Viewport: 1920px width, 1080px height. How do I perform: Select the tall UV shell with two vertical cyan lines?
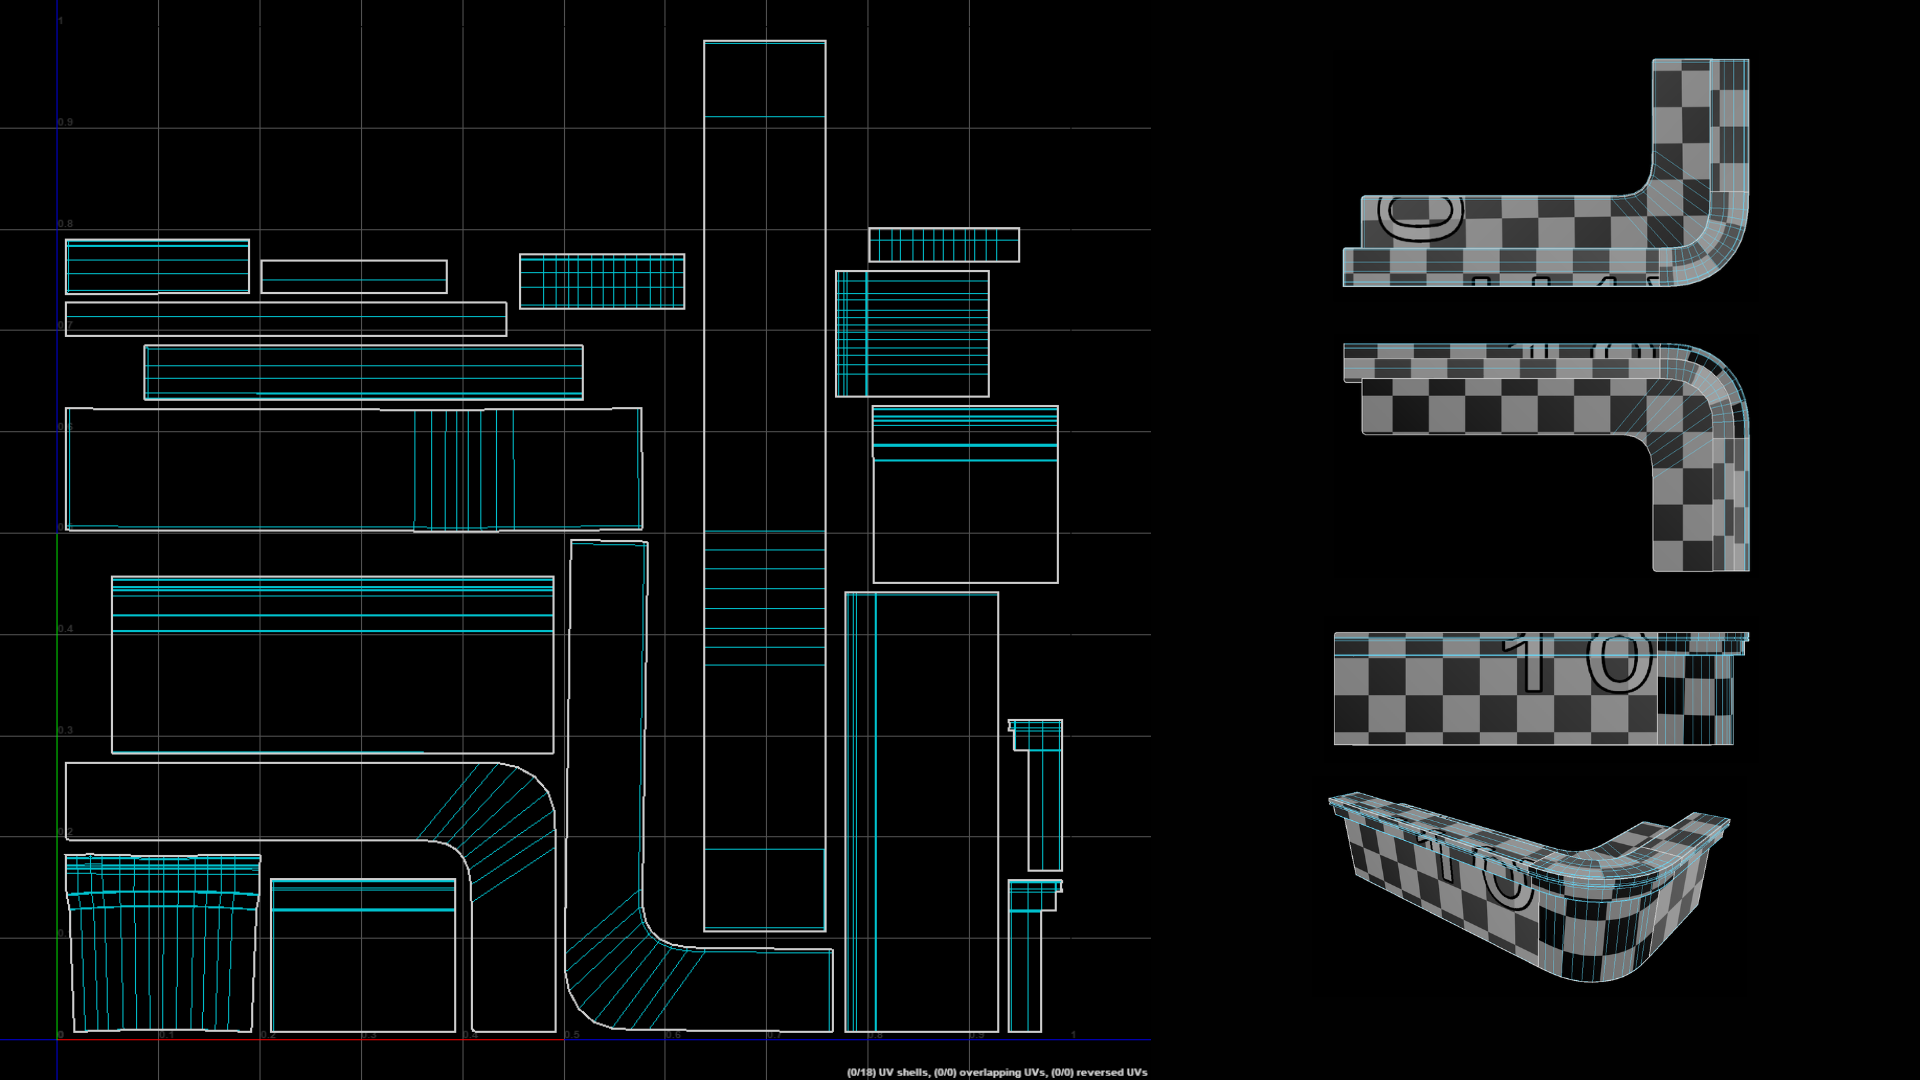(922, 812)
